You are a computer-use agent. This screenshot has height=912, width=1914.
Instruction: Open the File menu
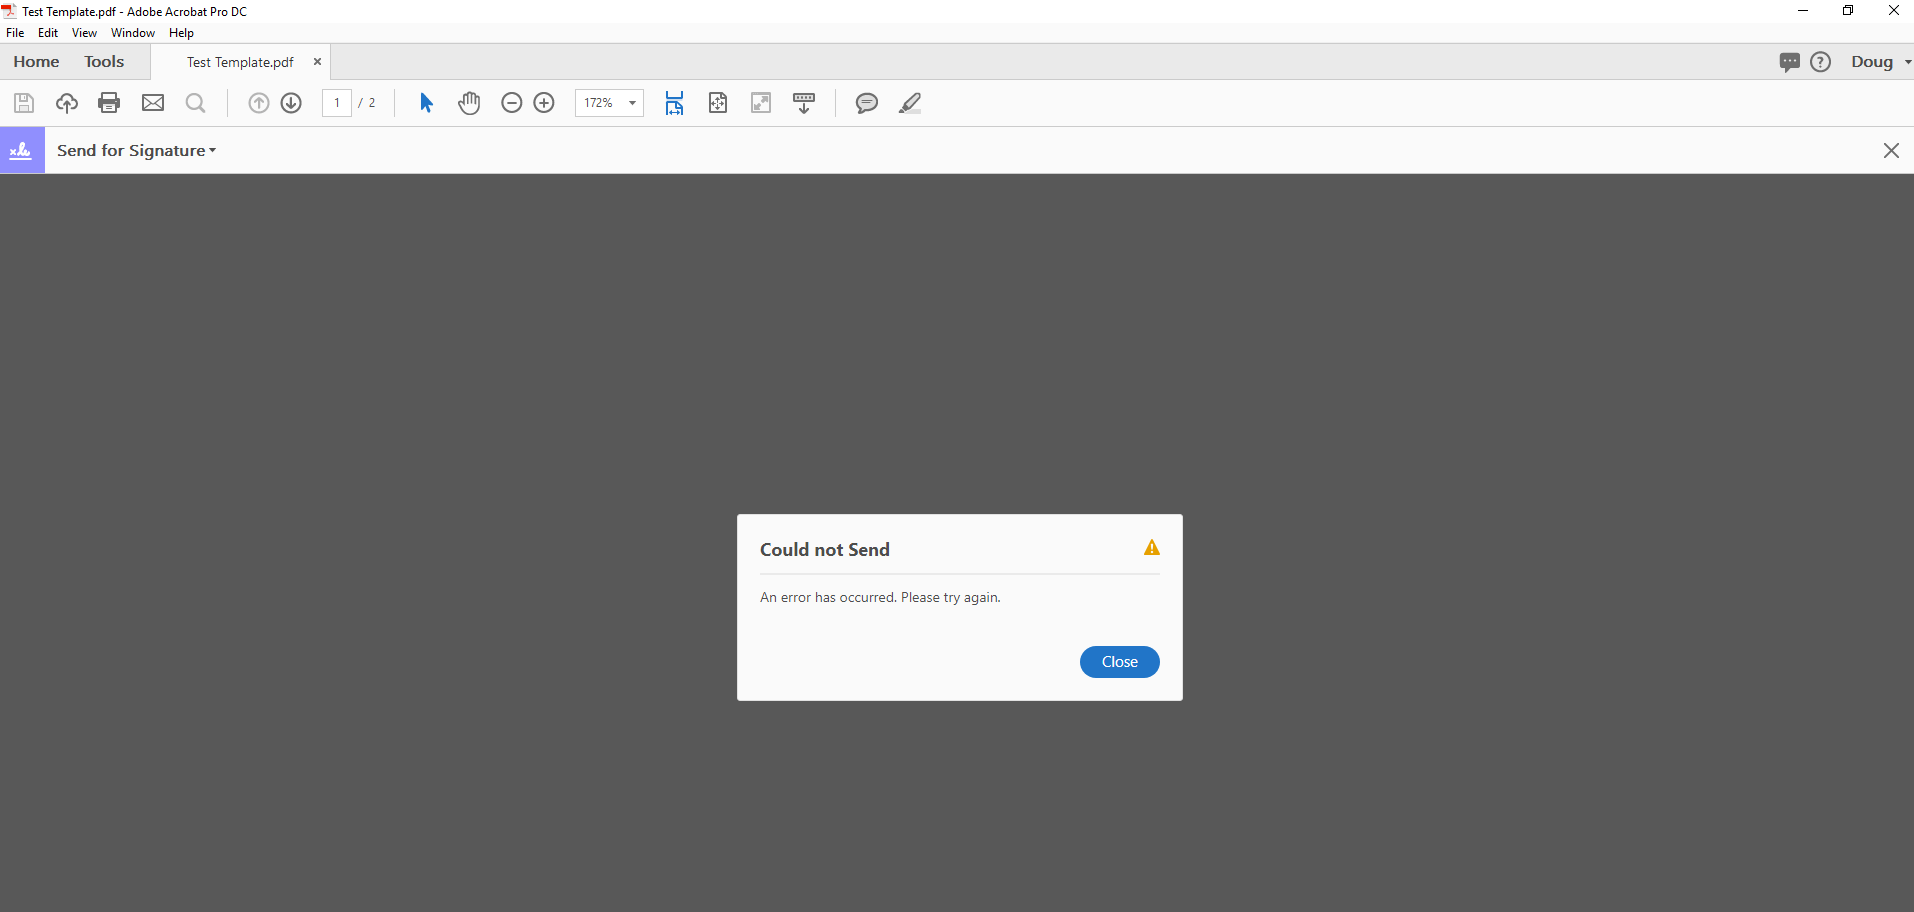pos(15,33)
